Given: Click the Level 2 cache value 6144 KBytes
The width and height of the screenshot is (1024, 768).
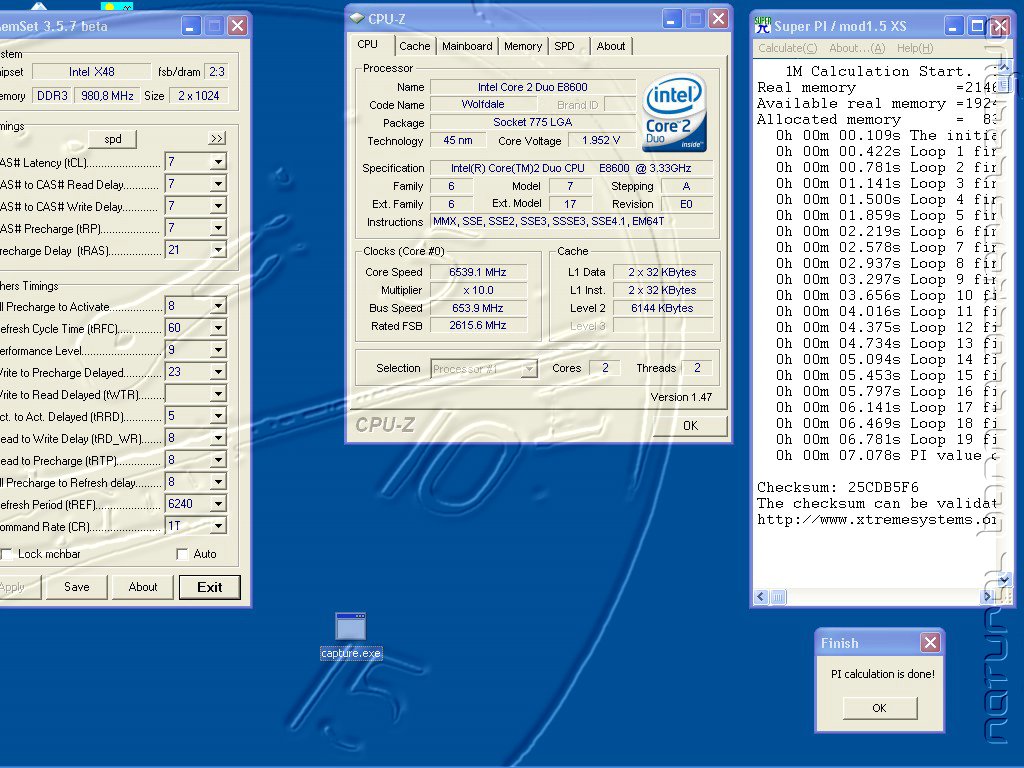Looking at the screenshot, I should tap(662, 308).
